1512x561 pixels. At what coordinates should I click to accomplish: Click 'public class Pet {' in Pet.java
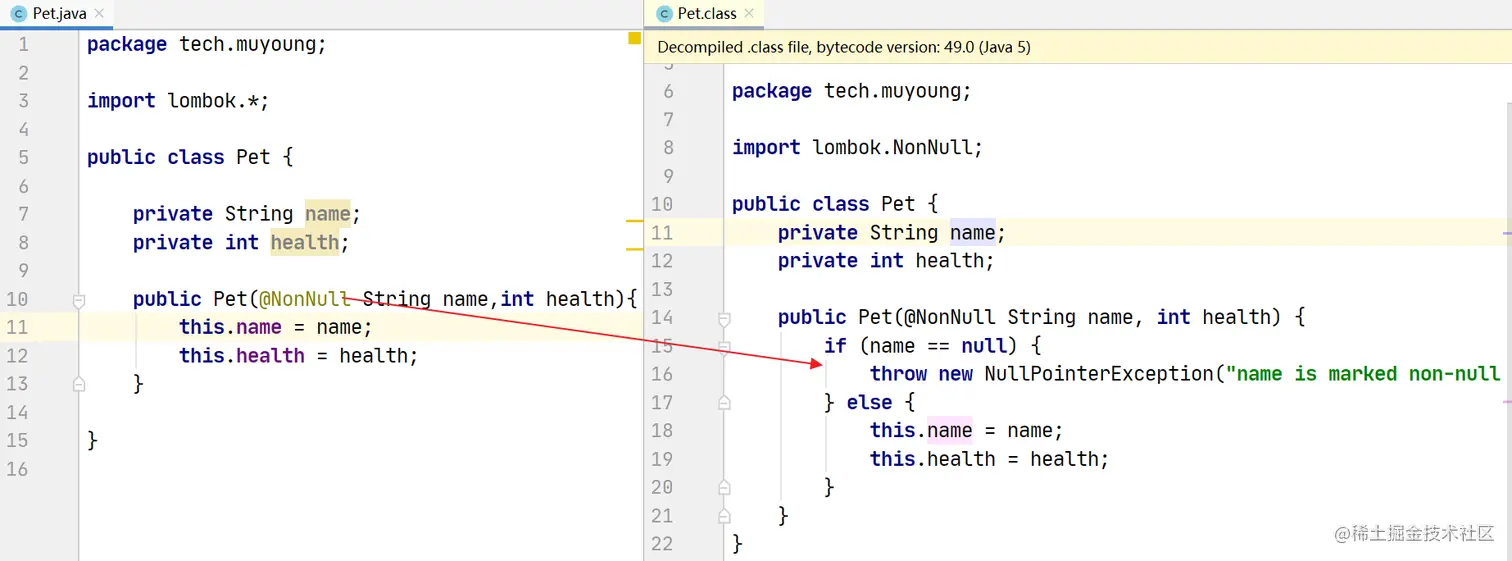(x=190, y=157)
